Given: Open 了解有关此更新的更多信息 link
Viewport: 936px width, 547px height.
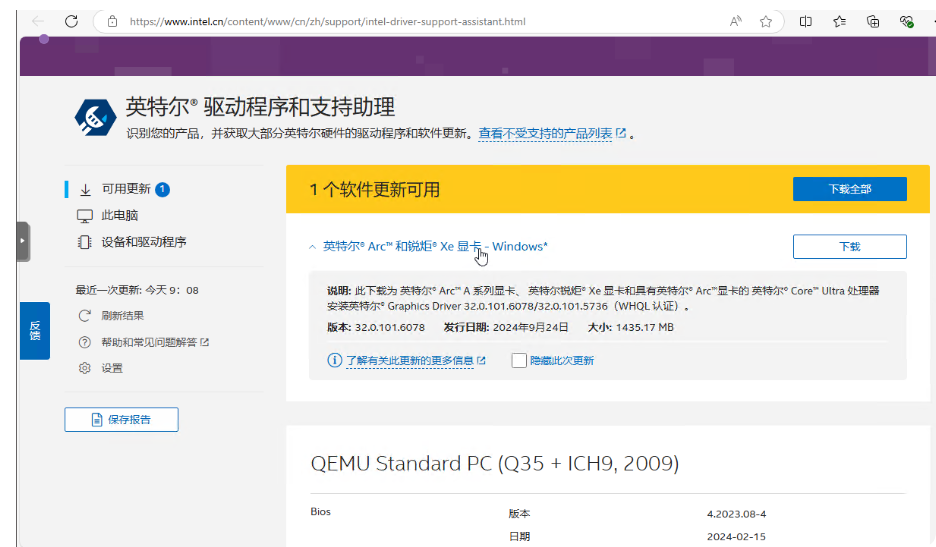Looking at the screenshot, I should click(x=410, y=360).
